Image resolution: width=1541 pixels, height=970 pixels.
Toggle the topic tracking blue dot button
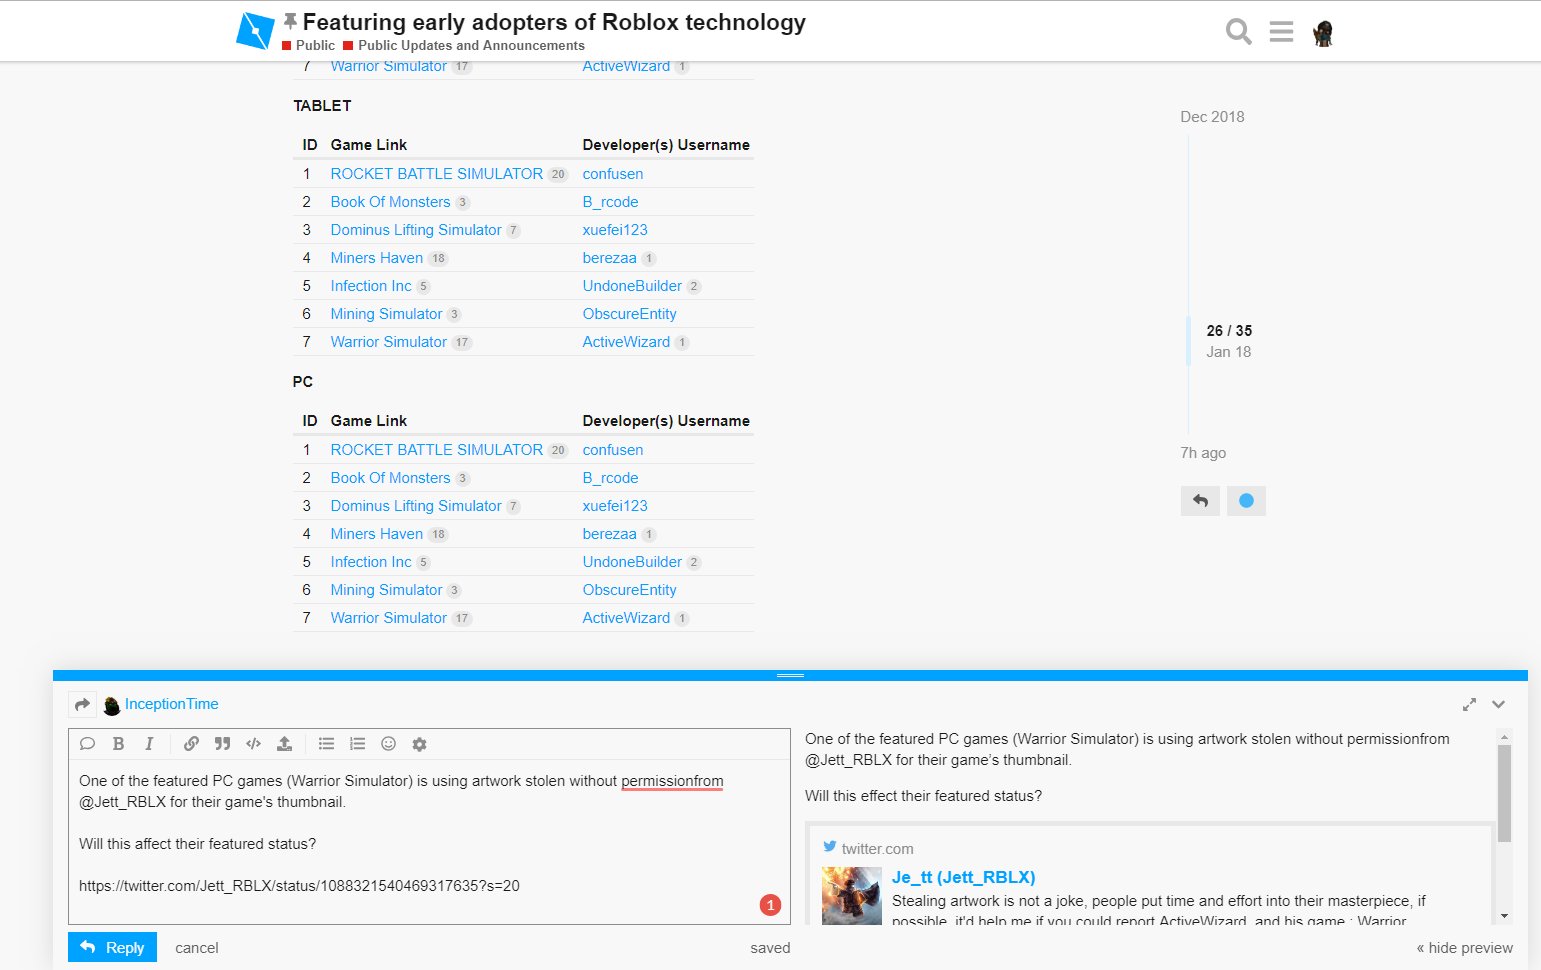pyautogui.click(x=1246, y=501)
